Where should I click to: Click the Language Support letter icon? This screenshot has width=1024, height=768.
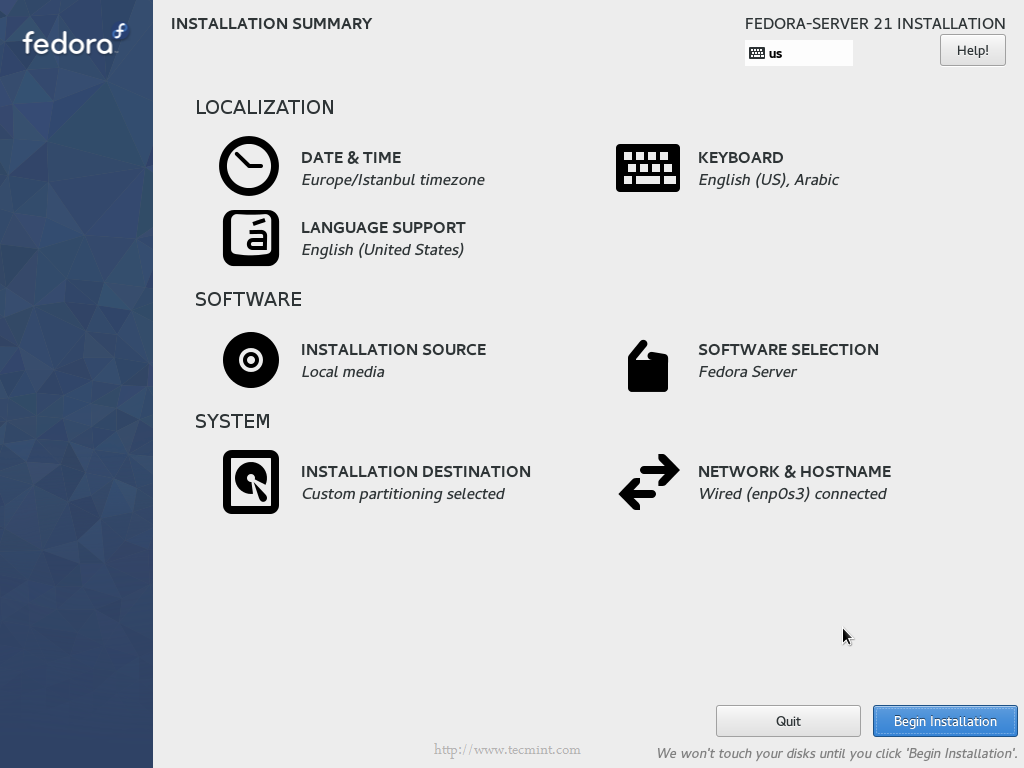pyautogui.click(x=251, y=238)
